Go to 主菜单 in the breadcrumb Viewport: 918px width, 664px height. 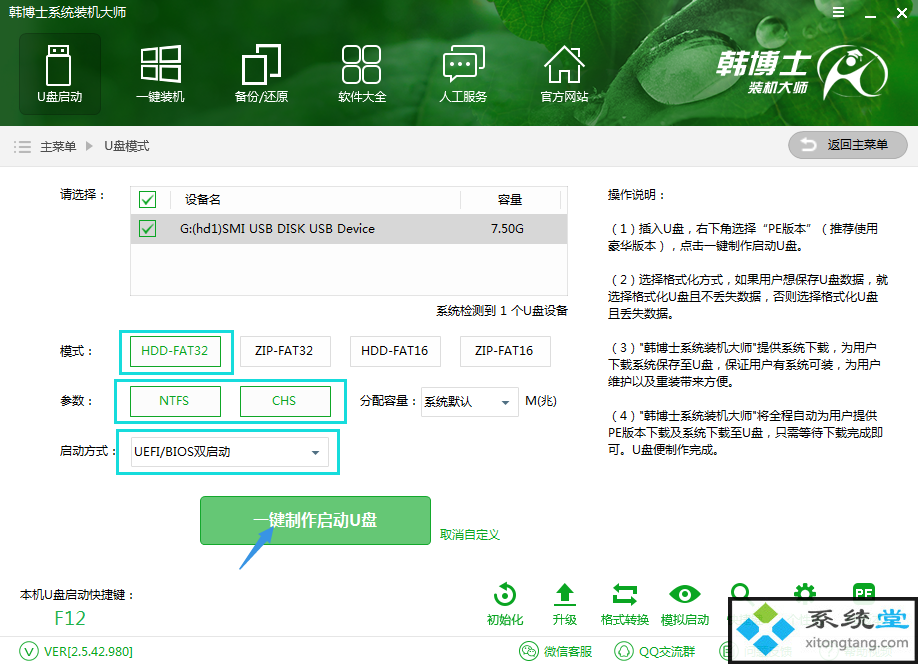point(58,146)
